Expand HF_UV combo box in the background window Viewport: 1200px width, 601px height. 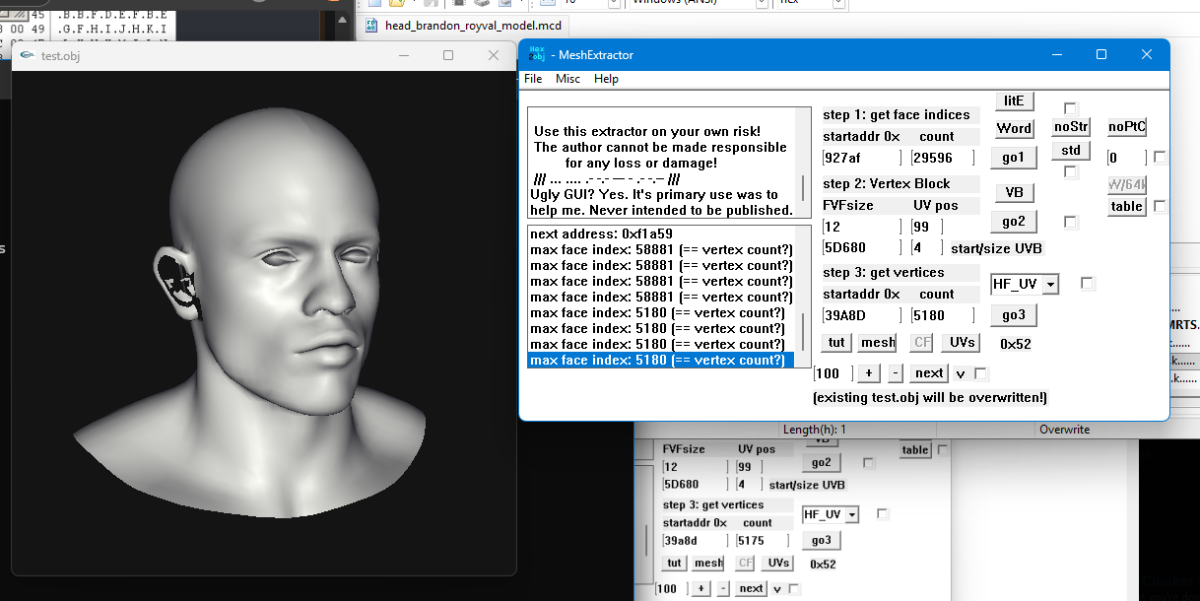pyautogui.click(x=852, y=514)
